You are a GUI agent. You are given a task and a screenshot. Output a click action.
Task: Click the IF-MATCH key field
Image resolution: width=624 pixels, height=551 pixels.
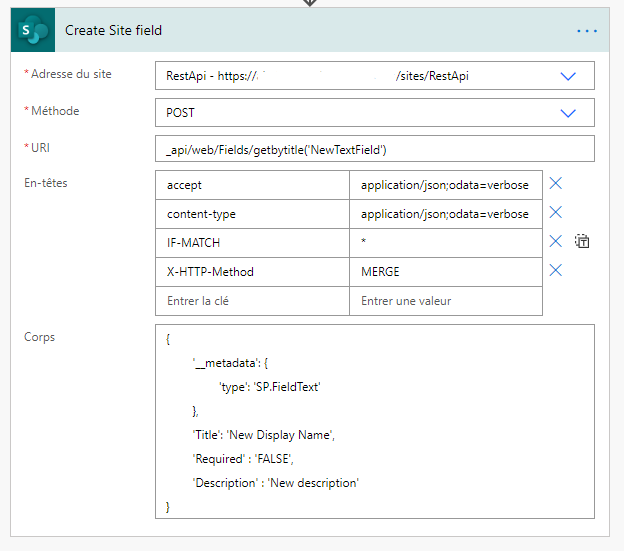pyautogui.click(x=252, y=243)
